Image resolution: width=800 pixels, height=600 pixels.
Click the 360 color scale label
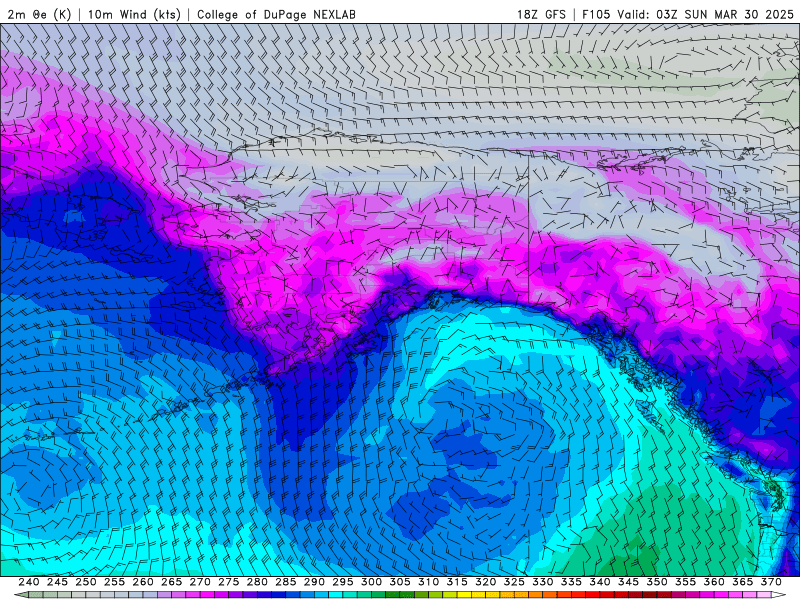coord(714,582)
